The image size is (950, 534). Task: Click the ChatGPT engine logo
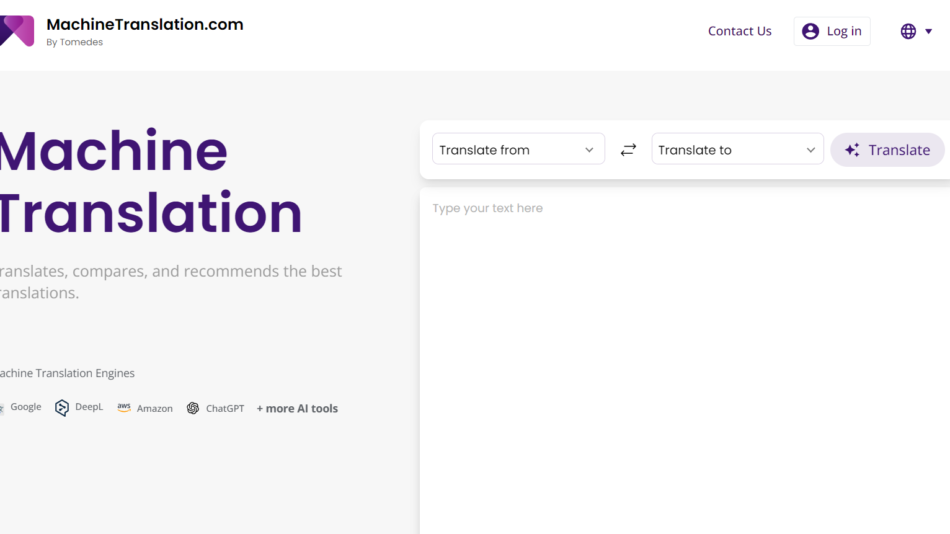193,408
